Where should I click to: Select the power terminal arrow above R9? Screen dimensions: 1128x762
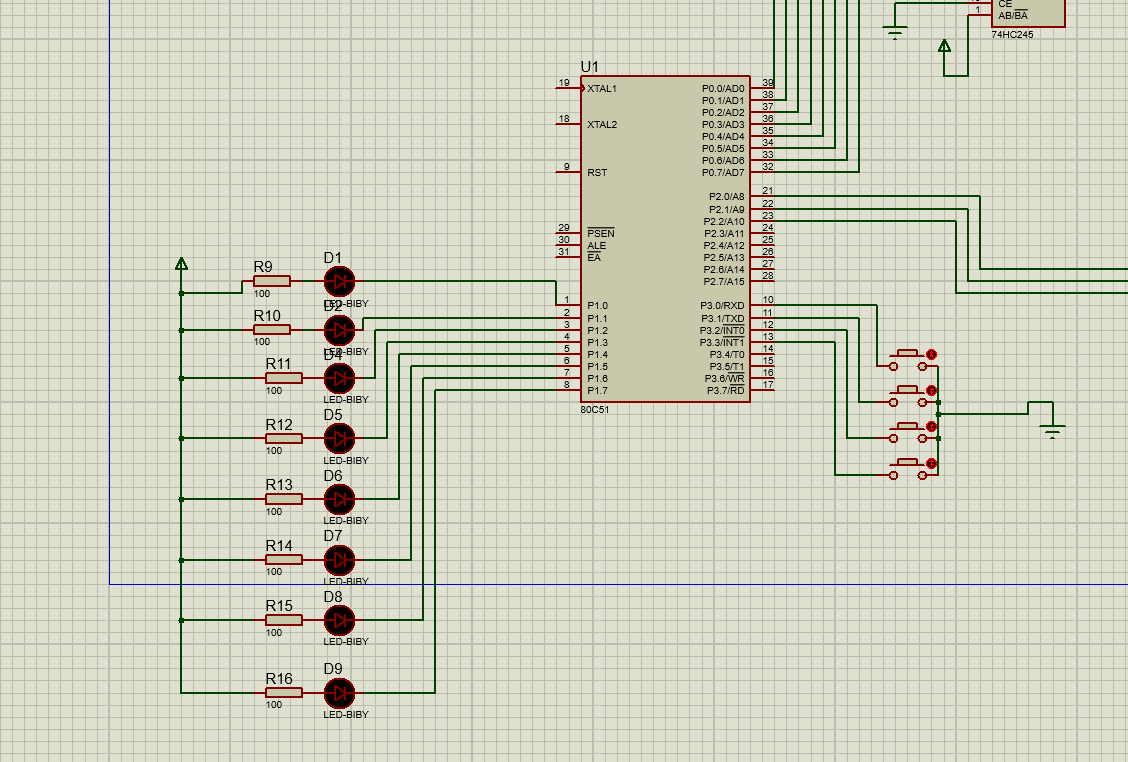click(181, 264)
